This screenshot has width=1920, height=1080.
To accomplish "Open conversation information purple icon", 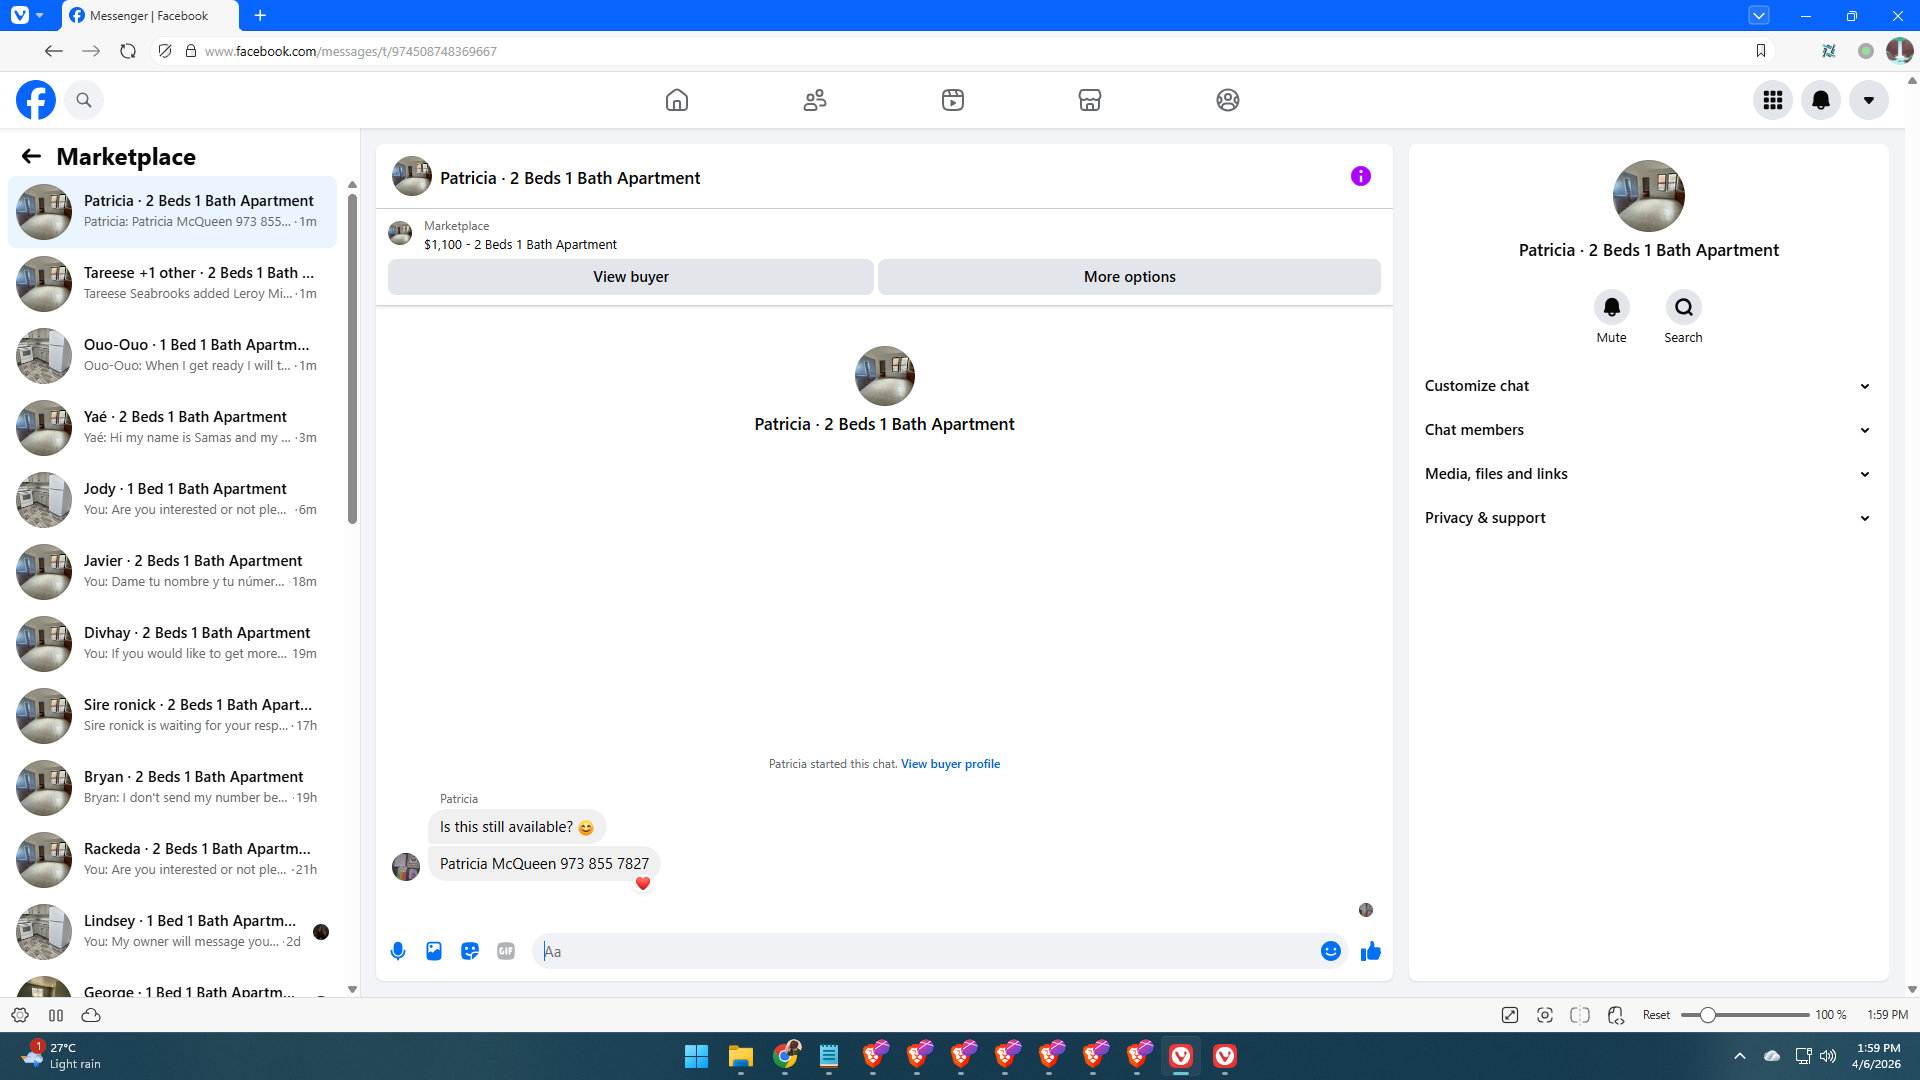I will (x=1361, y=176).
